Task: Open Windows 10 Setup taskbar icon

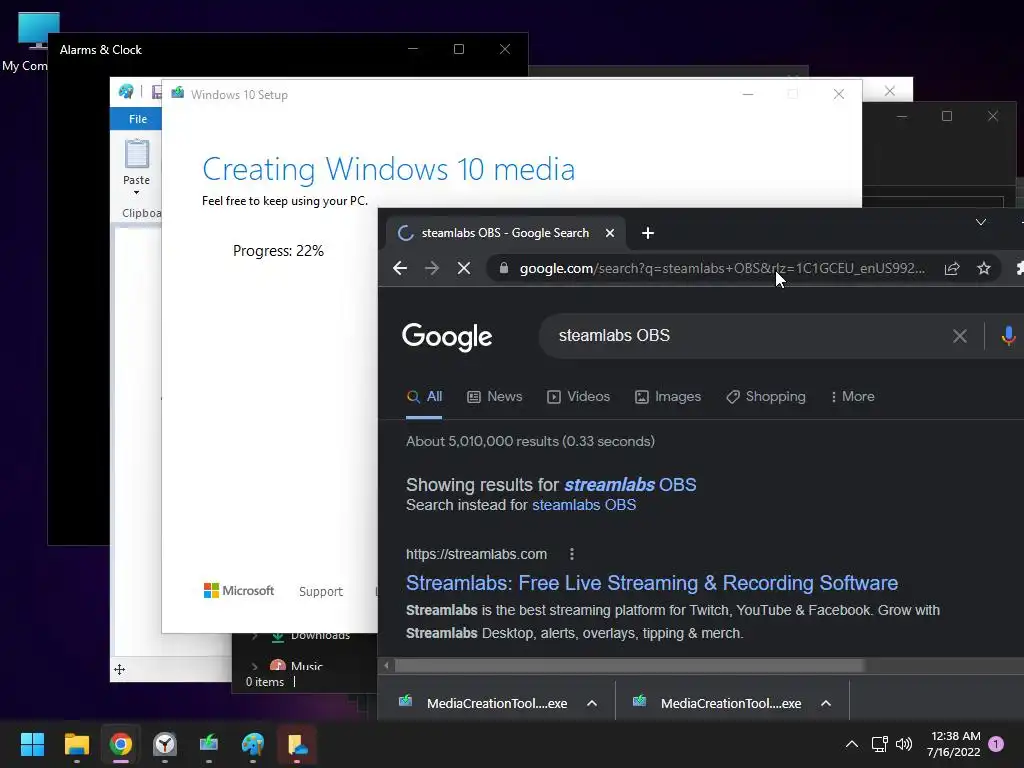Action: 209,744
